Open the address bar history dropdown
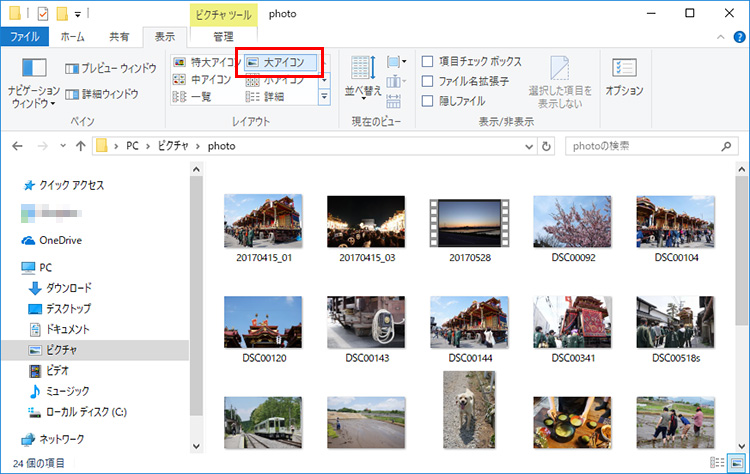750x474 pixels. 526,146
